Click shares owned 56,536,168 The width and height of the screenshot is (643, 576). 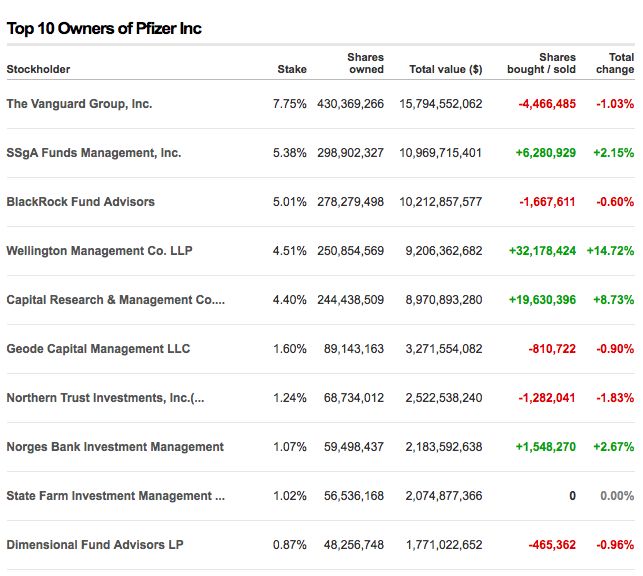coord(354,496)
